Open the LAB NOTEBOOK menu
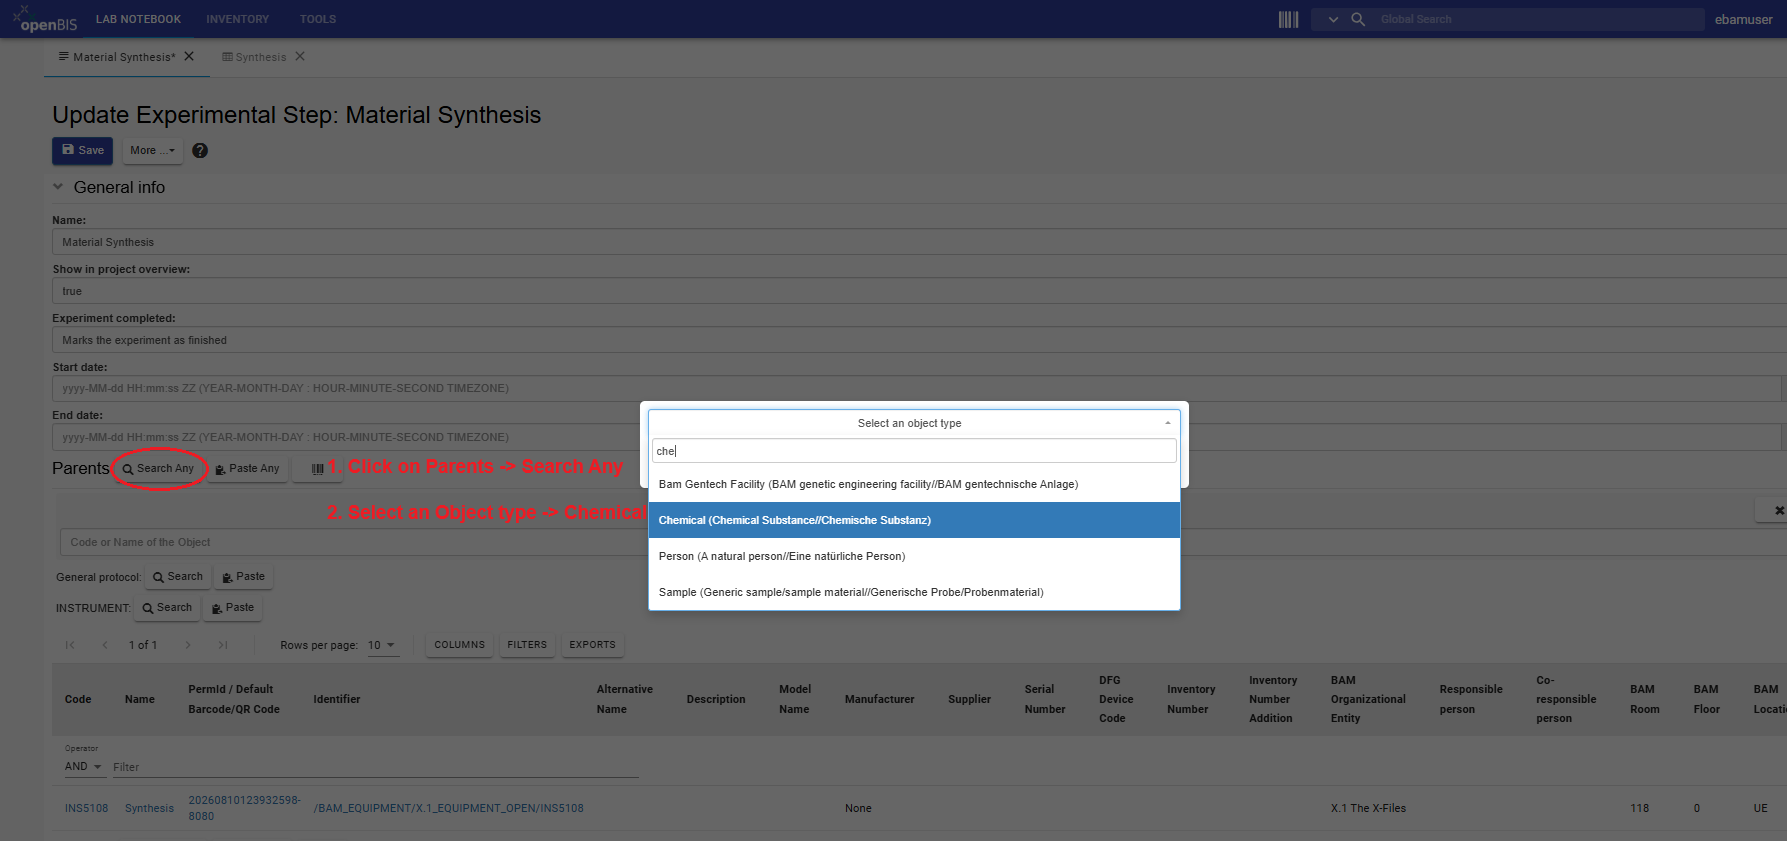 (x=138, y=19)
